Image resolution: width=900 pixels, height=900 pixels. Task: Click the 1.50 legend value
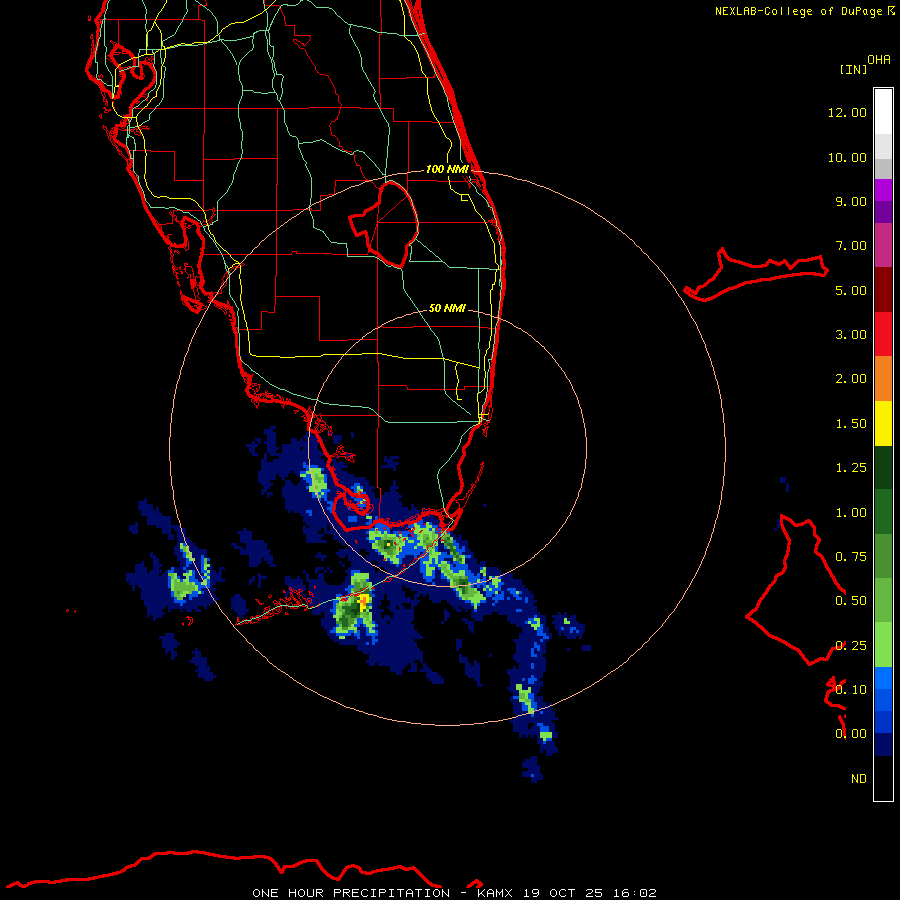[851, 424]
